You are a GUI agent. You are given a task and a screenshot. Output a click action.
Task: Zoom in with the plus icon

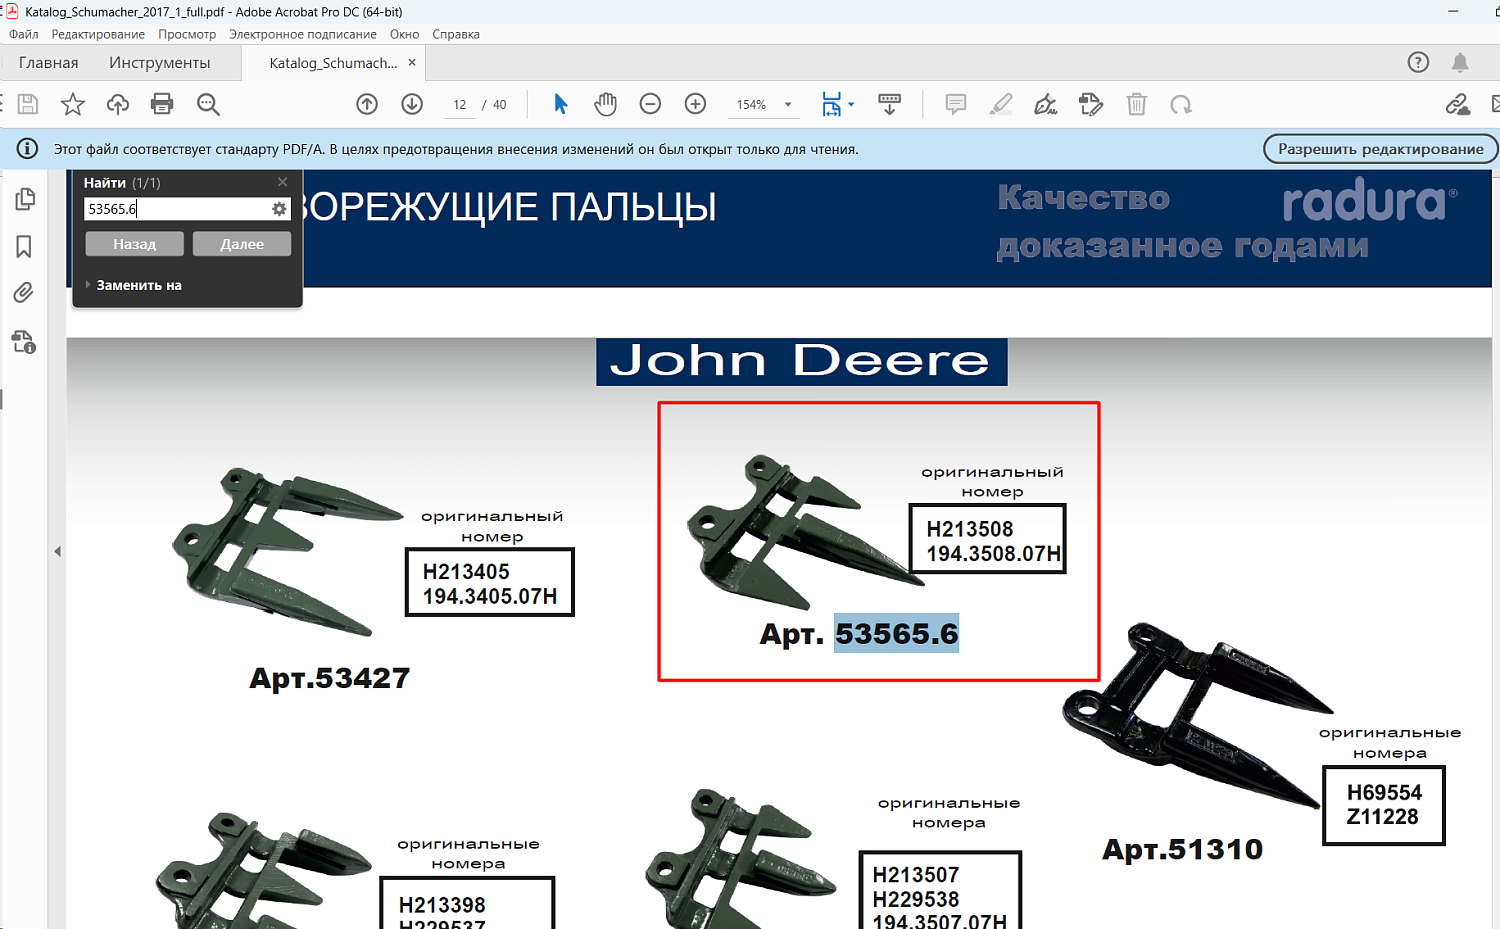[x=695, y=104]
